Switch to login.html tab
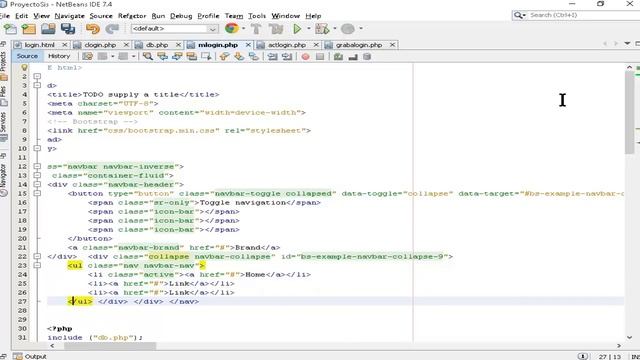 [x=39, y=45]
